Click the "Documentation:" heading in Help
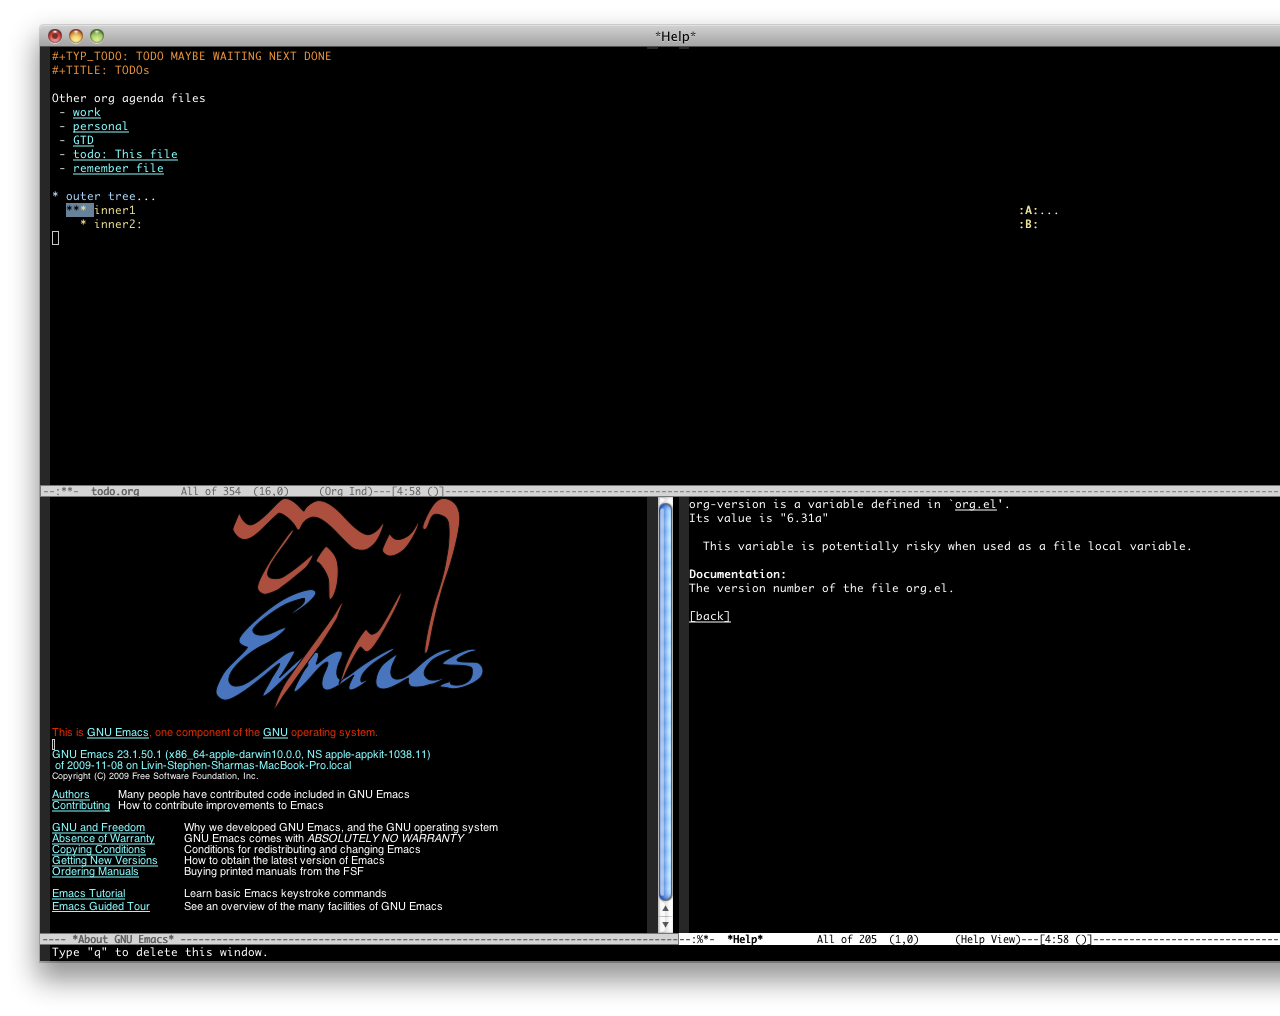 point(738,574)
